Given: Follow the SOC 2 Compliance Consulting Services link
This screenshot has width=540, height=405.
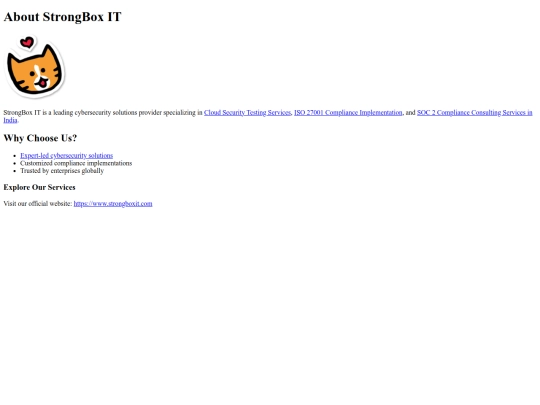Looking at the screenshot, I should pyautogui.click(x=475, y=113).
